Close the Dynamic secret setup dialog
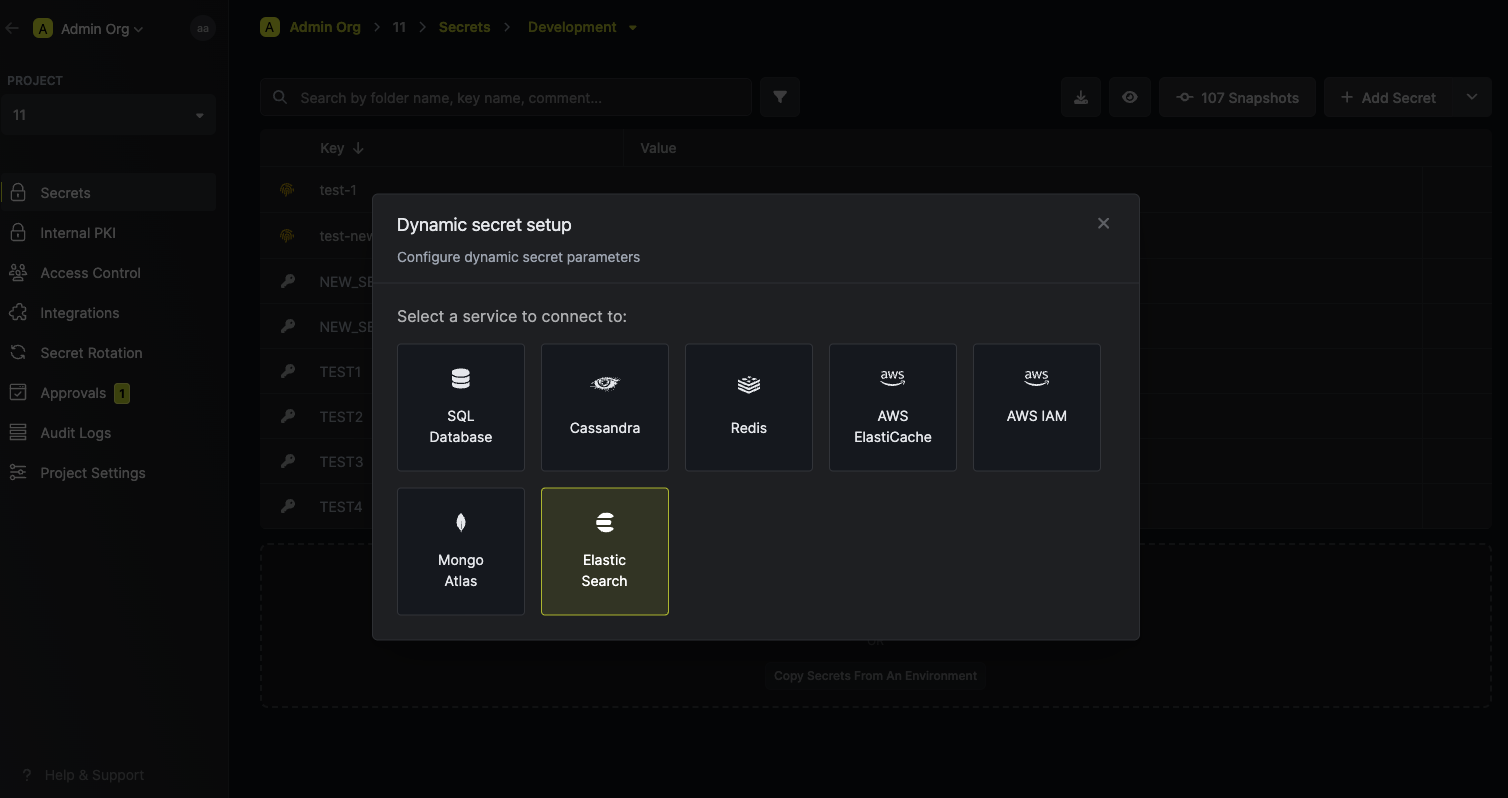 point(1103,223)
